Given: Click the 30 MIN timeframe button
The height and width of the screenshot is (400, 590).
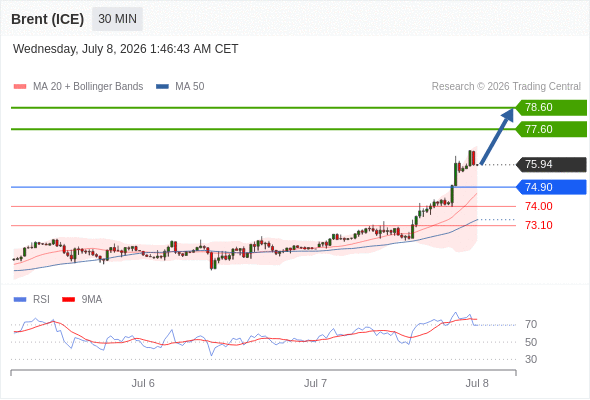Looking at the screenshot, I should 117,19.
